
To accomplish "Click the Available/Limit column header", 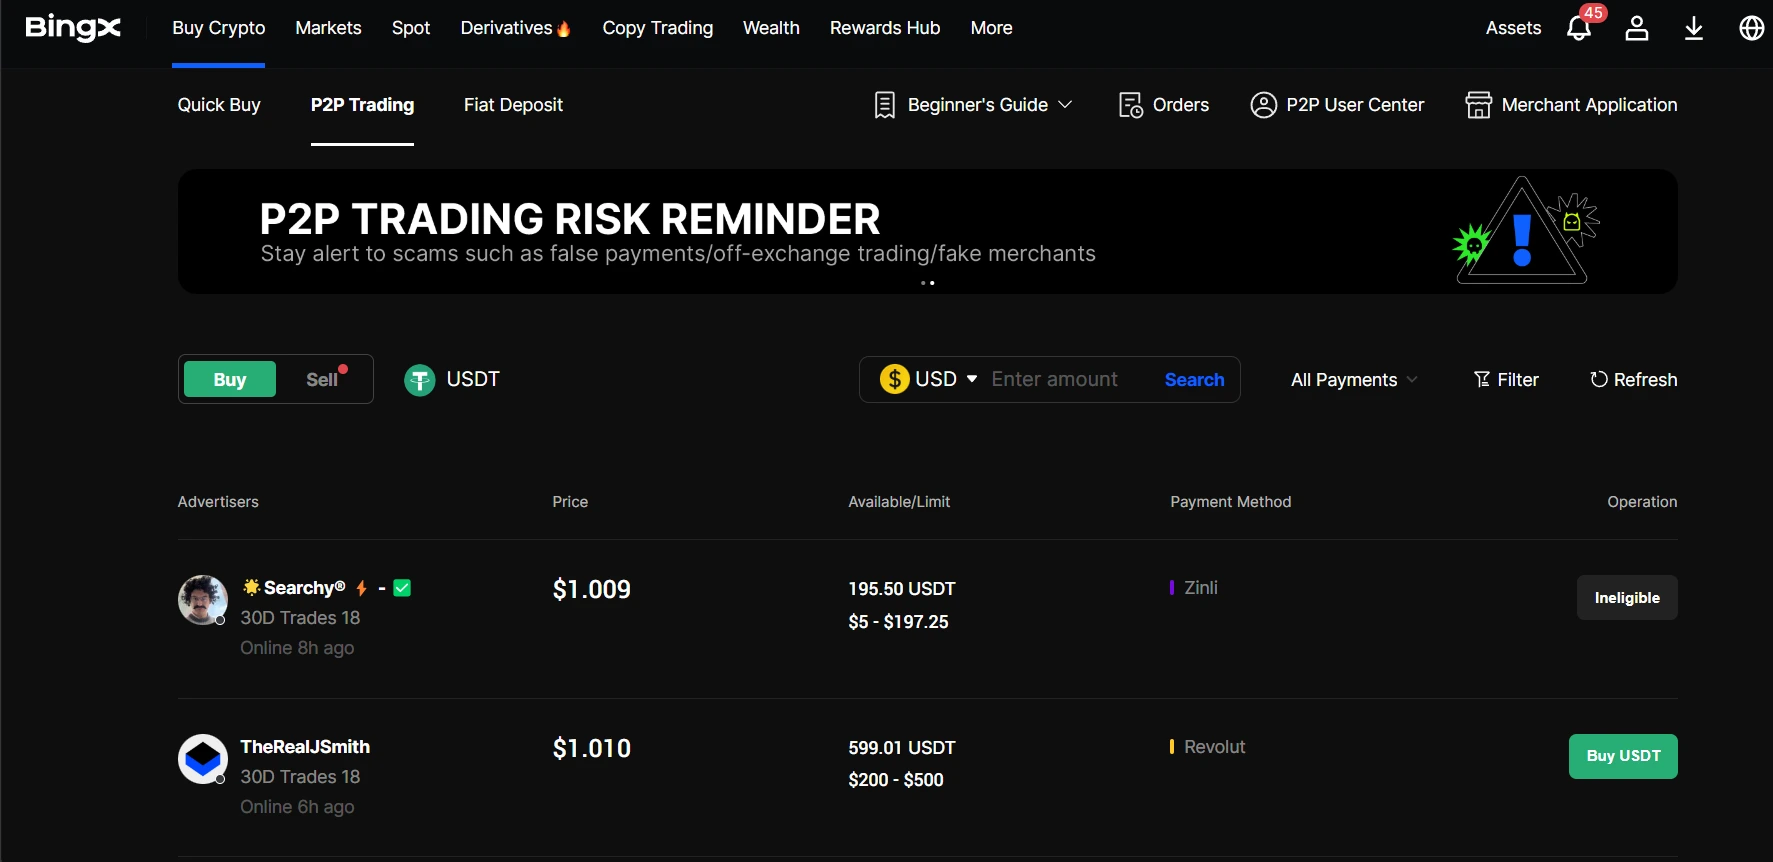I will (899, 502).
